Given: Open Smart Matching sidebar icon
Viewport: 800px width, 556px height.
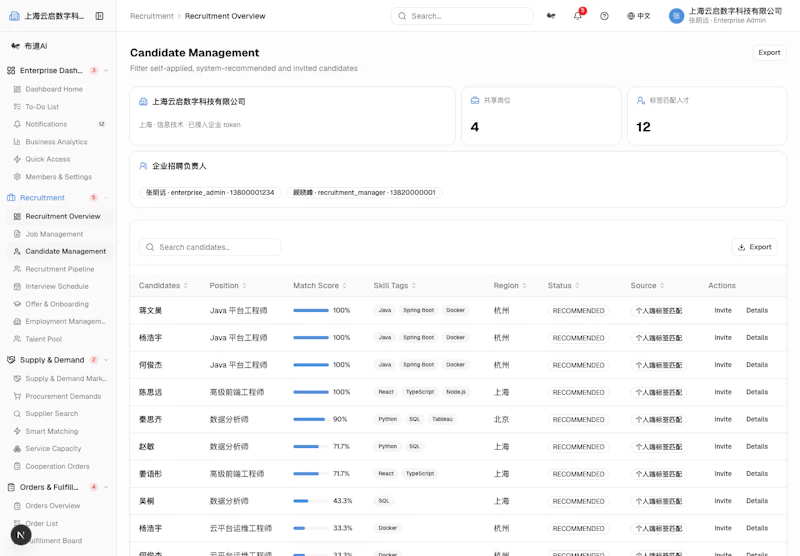Looking at the screenshot, I should 17,431.
